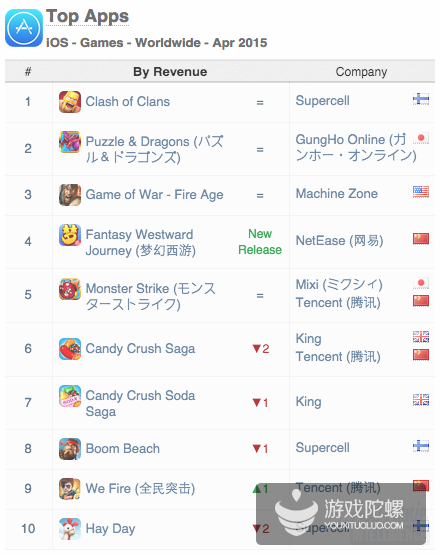The height and width of the screenshot is (555, 441).
Task: Click the Mixi company link
Action: 339,285
